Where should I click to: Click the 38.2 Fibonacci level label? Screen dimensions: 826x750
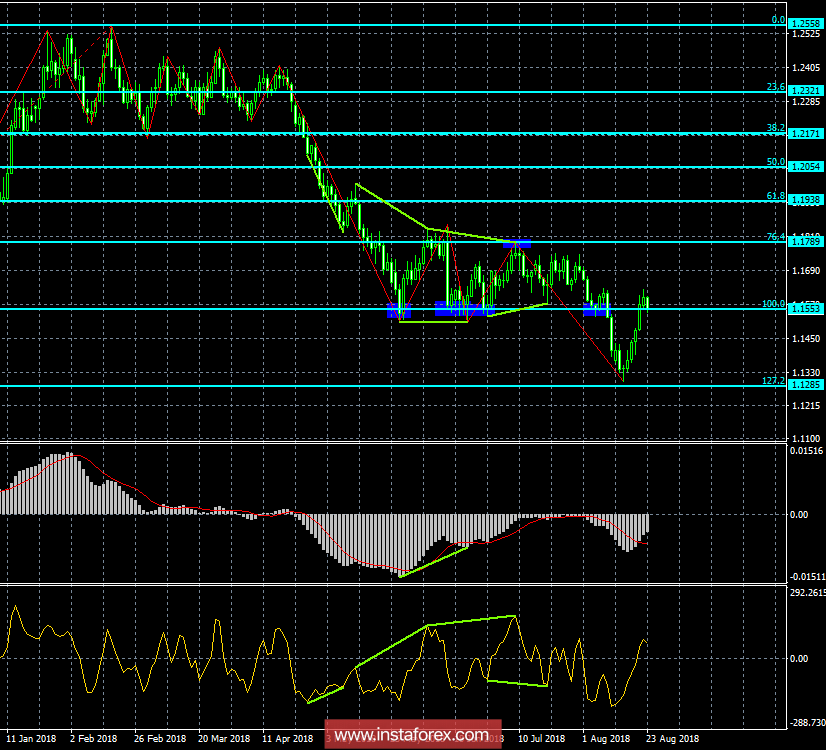coord(775,127)
